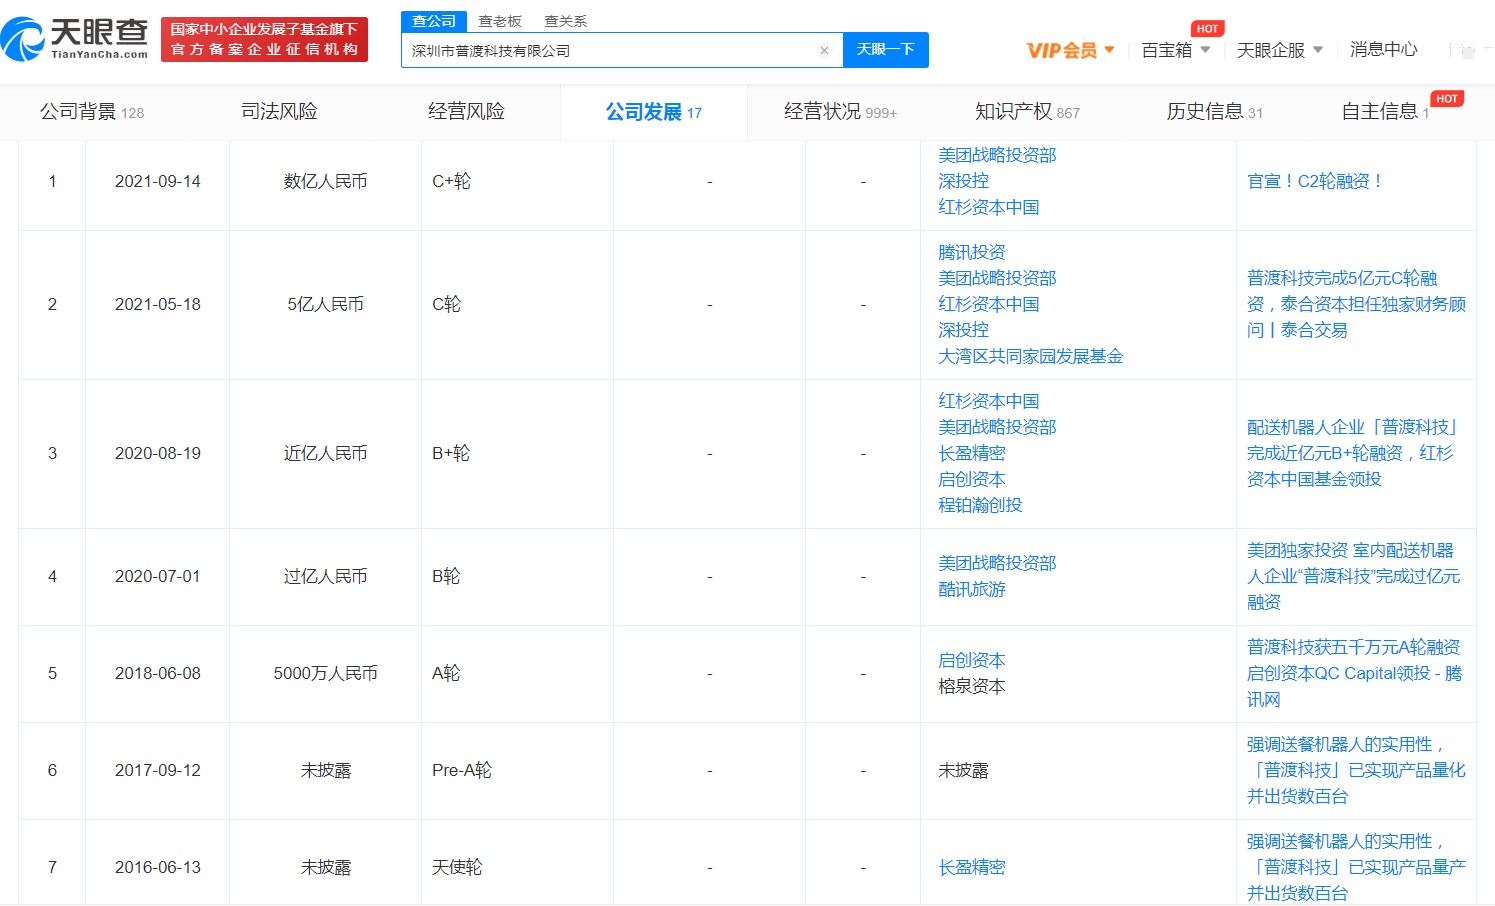Select the 5000万人民币 amount cell
Viewport: 1495px width, 906px height.
coord(326,673)
